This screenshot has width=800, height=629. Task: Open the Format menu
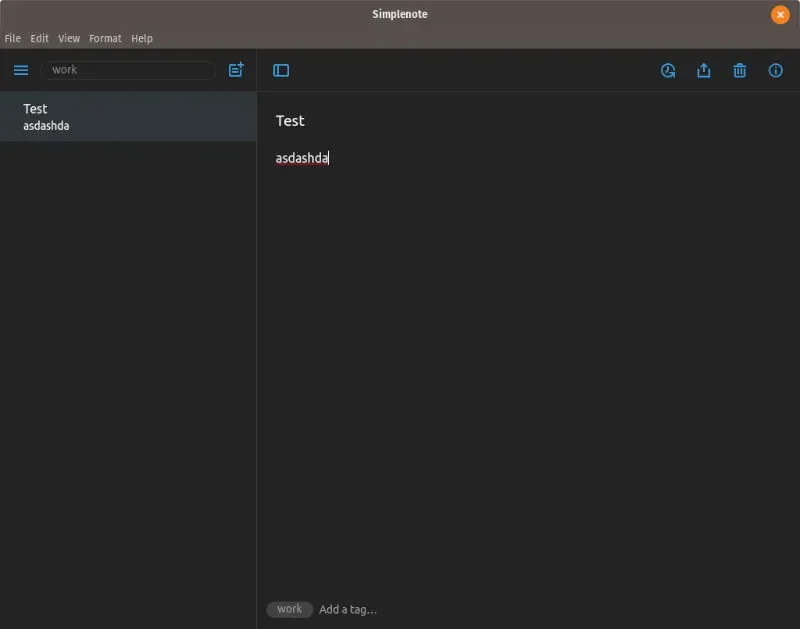tap(105, 38)
